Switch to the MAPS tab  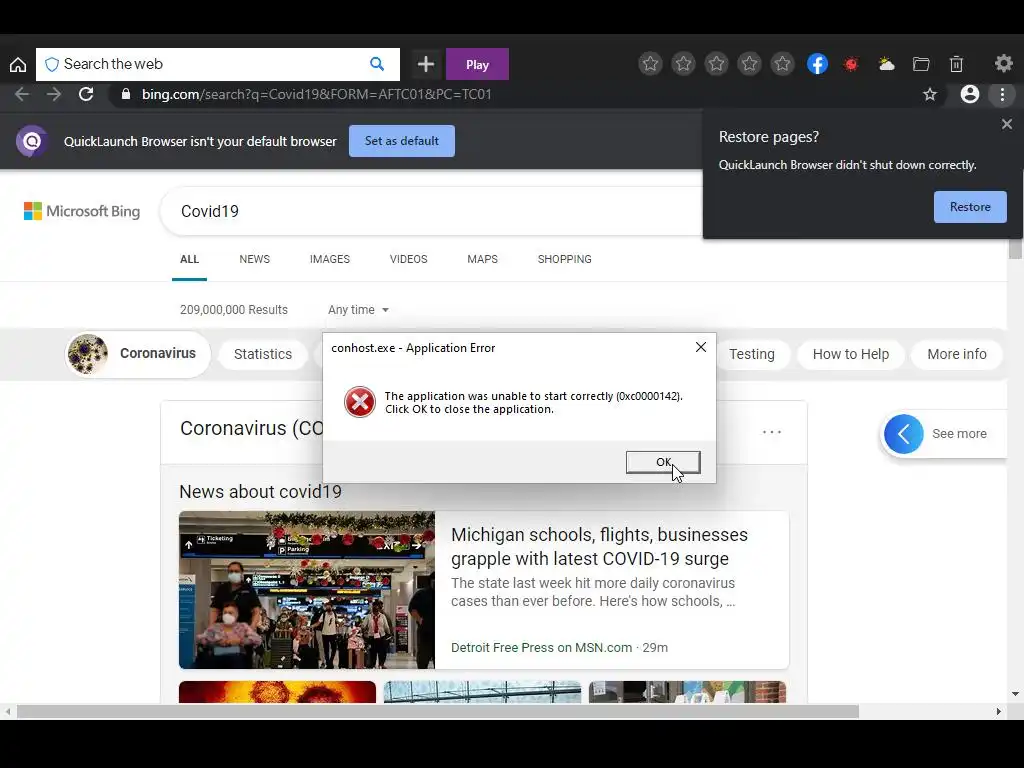(483, 259)
